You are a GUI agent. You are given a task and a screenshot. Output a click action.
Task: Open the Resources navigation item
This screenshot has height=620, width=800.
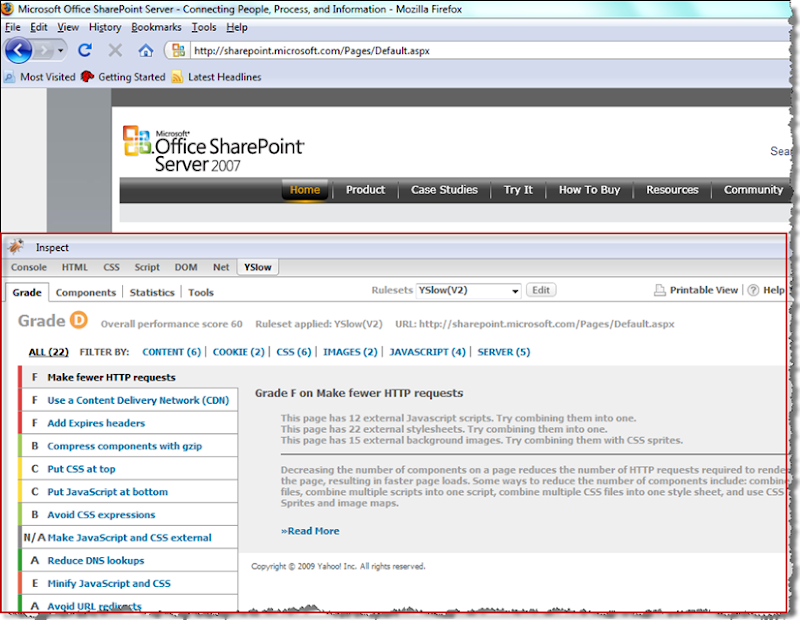[x=672, y=190]
